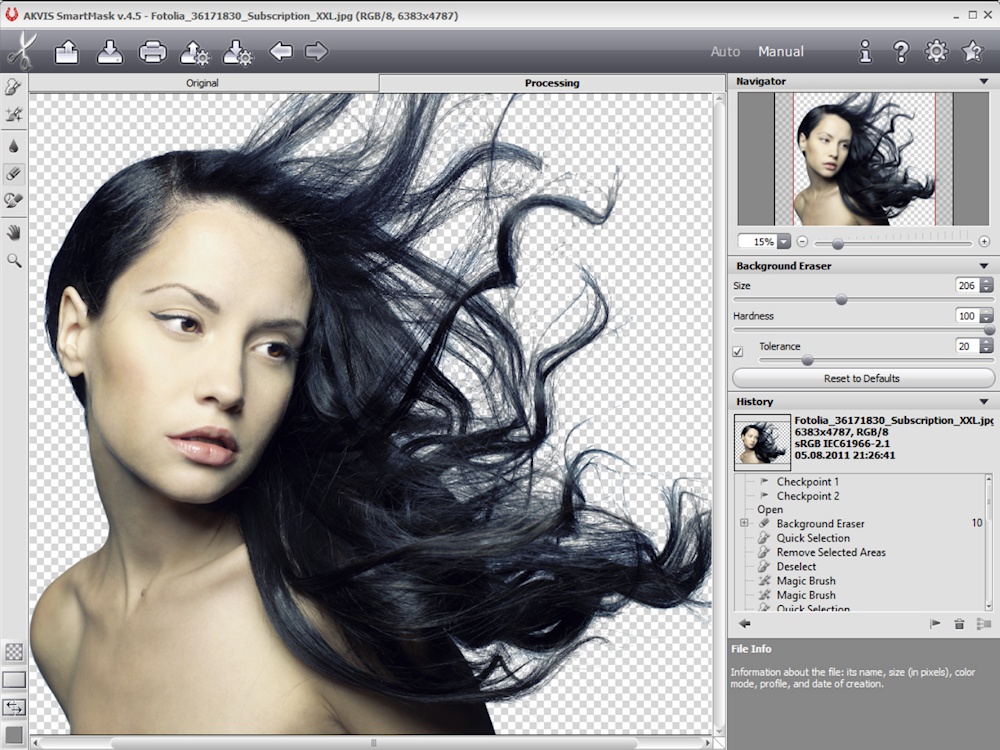The width and height of the screenshot is (1000, 750).
Task: Click the Size slider handle
Action: coord(841,298)
